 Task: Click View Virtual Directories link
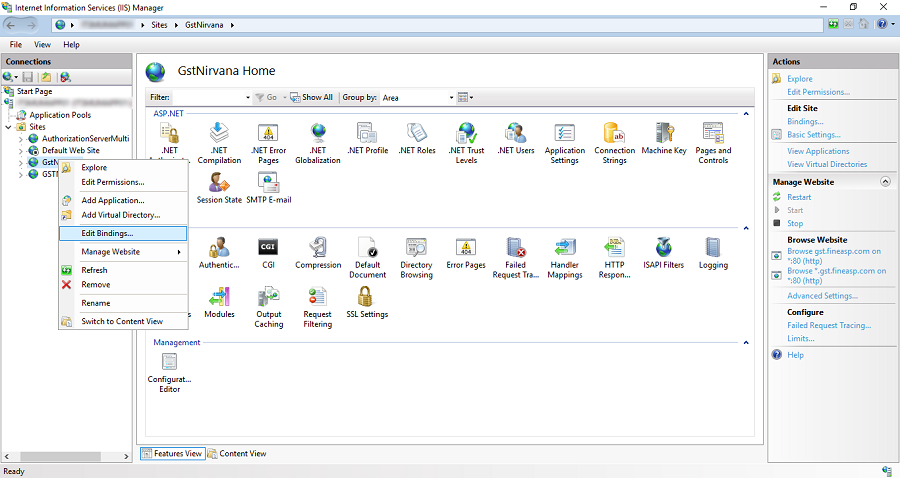pos(827,164)
